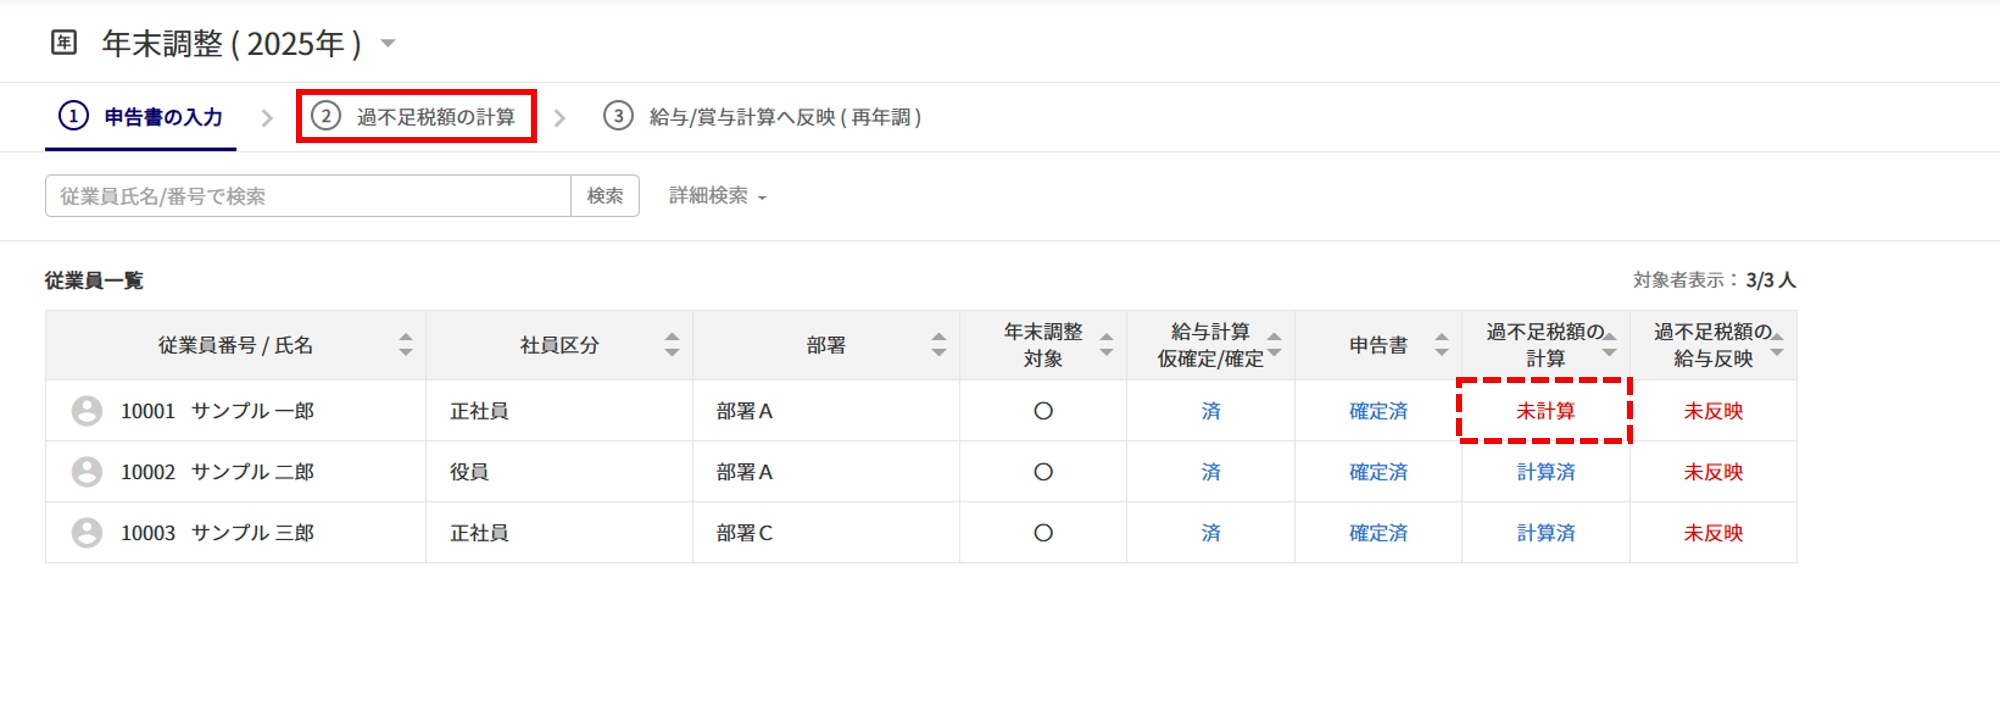
Task: Click avatar icon for employee 10003
Action: tap(87, 533)
